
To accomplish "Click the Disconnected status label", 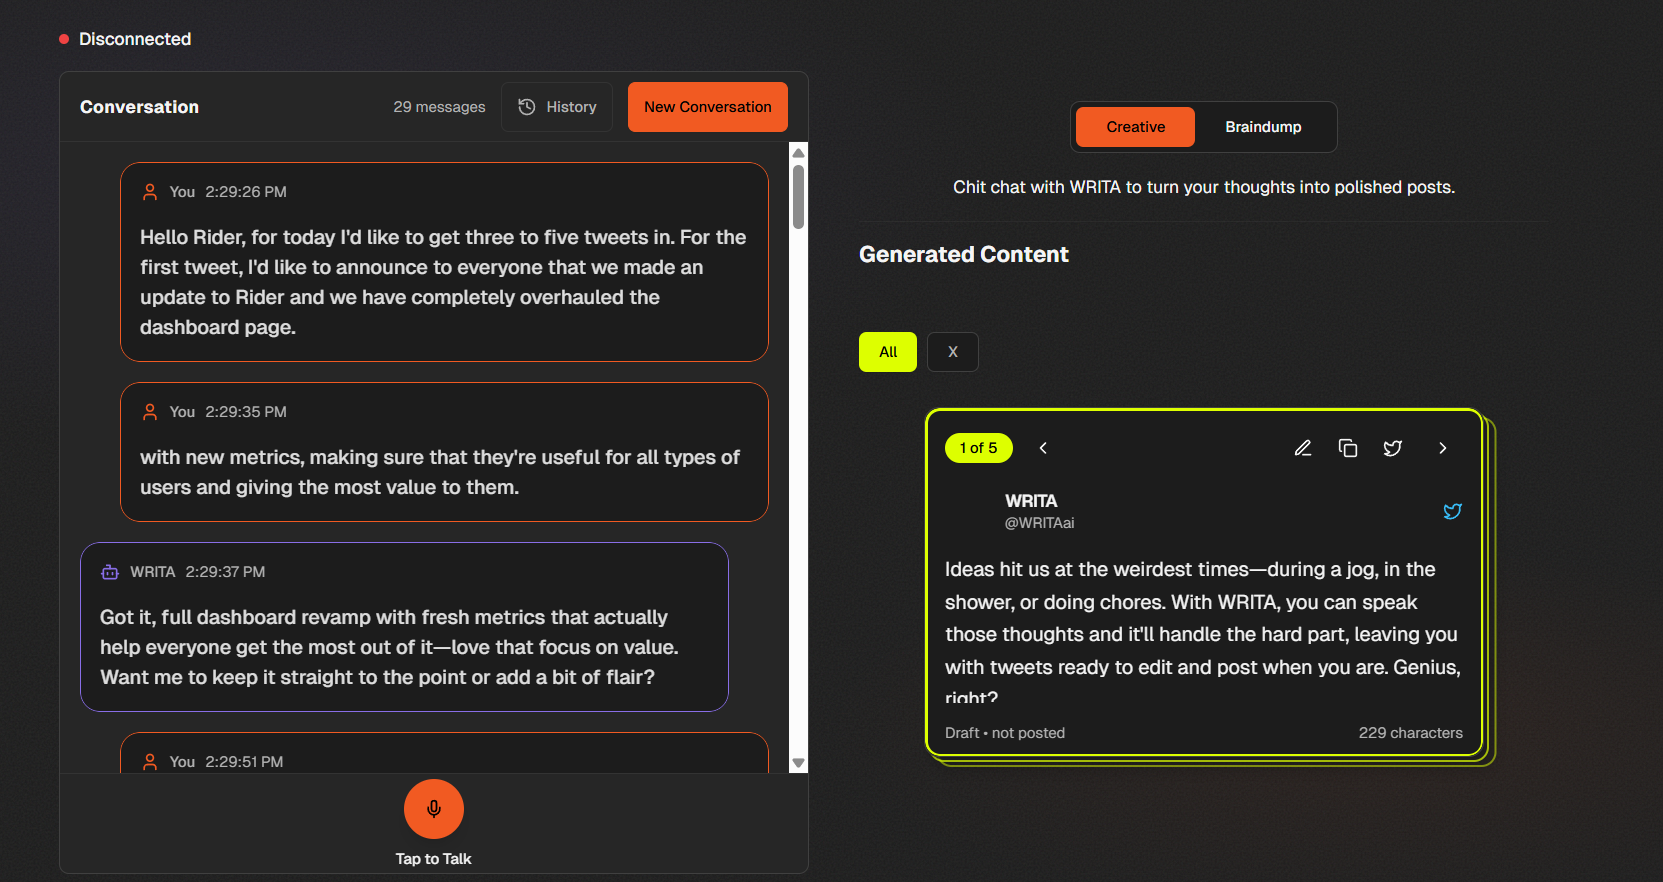I will pos(135,39).
